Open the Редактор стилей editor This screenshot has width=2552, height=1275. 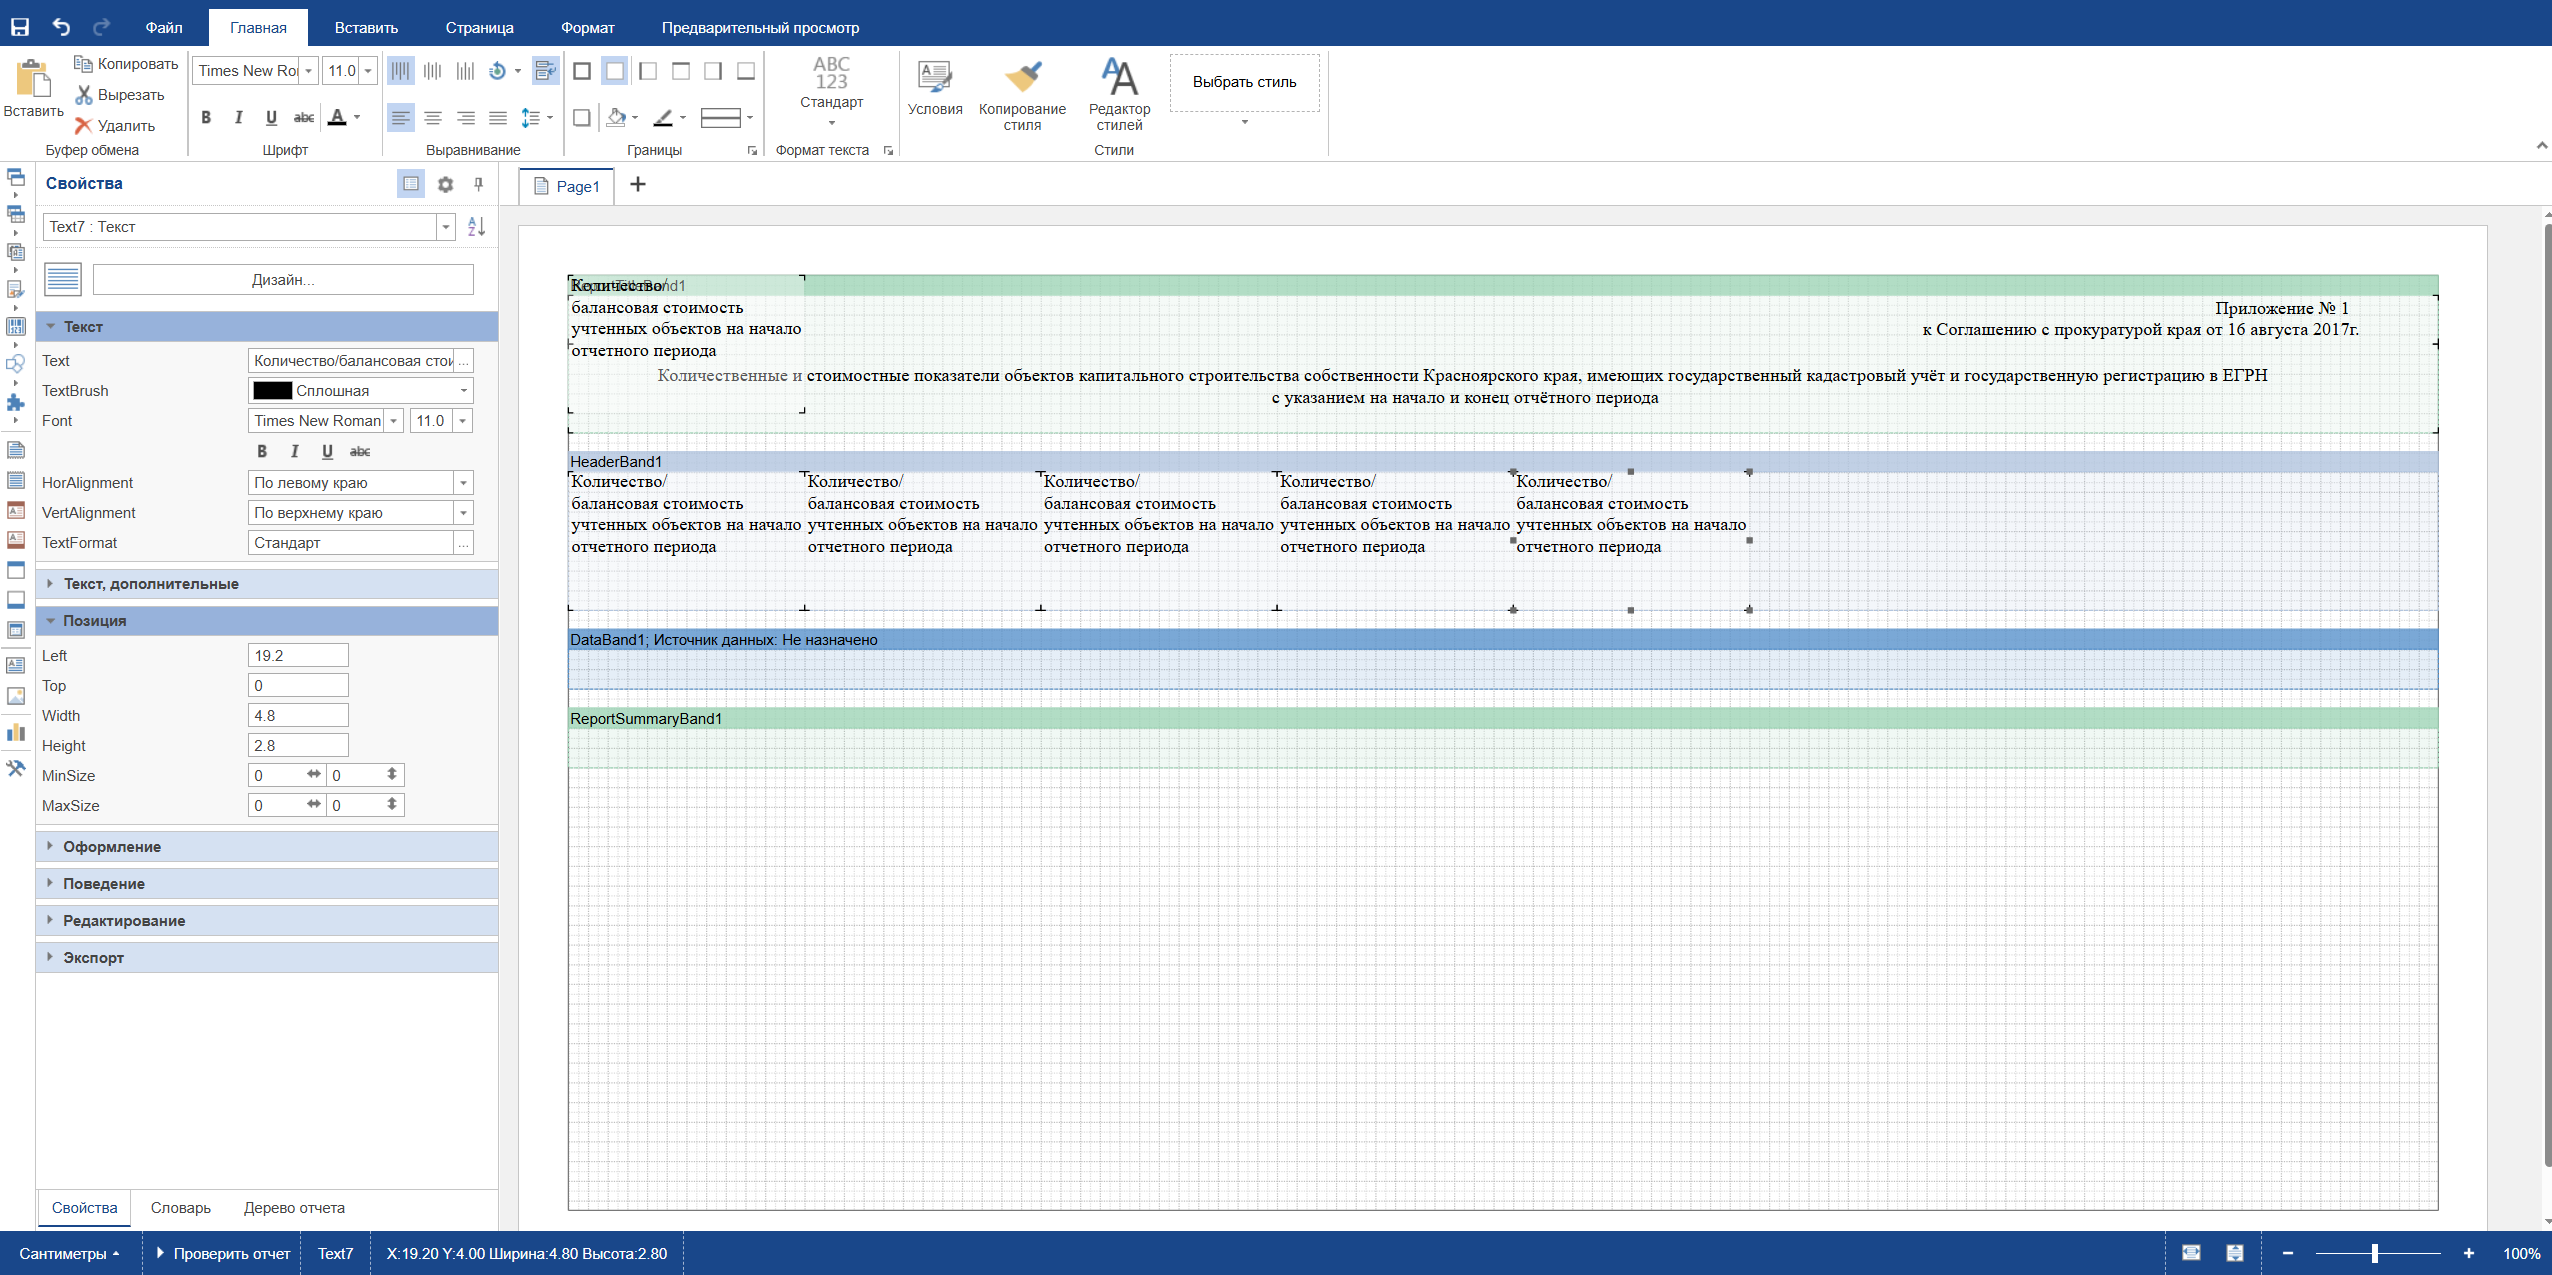(x=1119, y=95)
